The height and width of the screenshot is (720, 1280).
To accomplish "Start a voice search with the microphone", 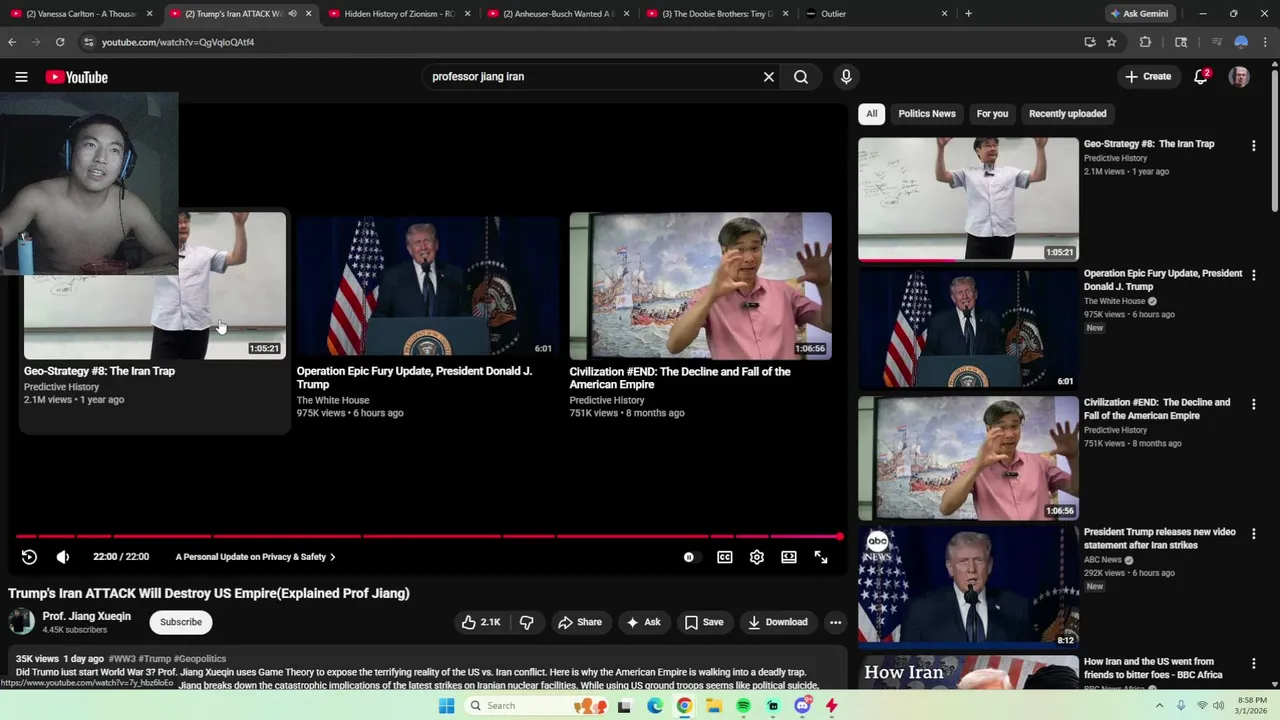I will [846, 77].
